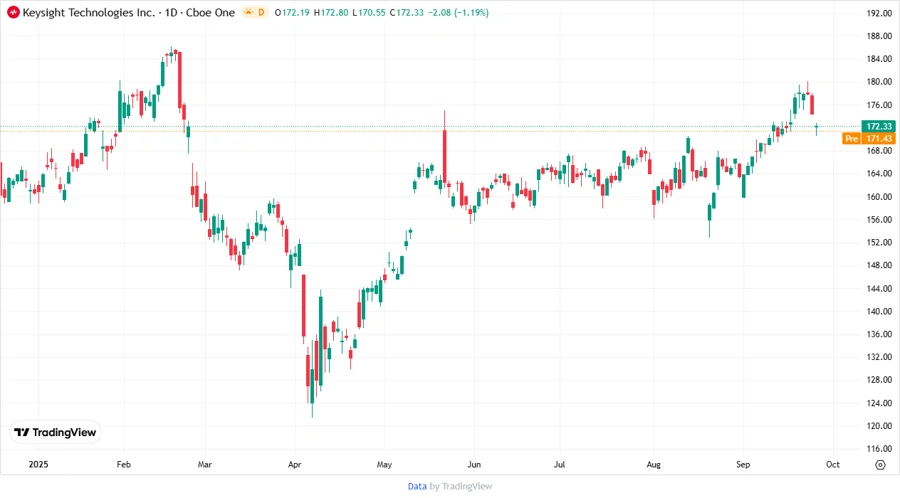Click the 144.00 price axis label
This screenshot has height=498, width=900.
pos(879,289)
